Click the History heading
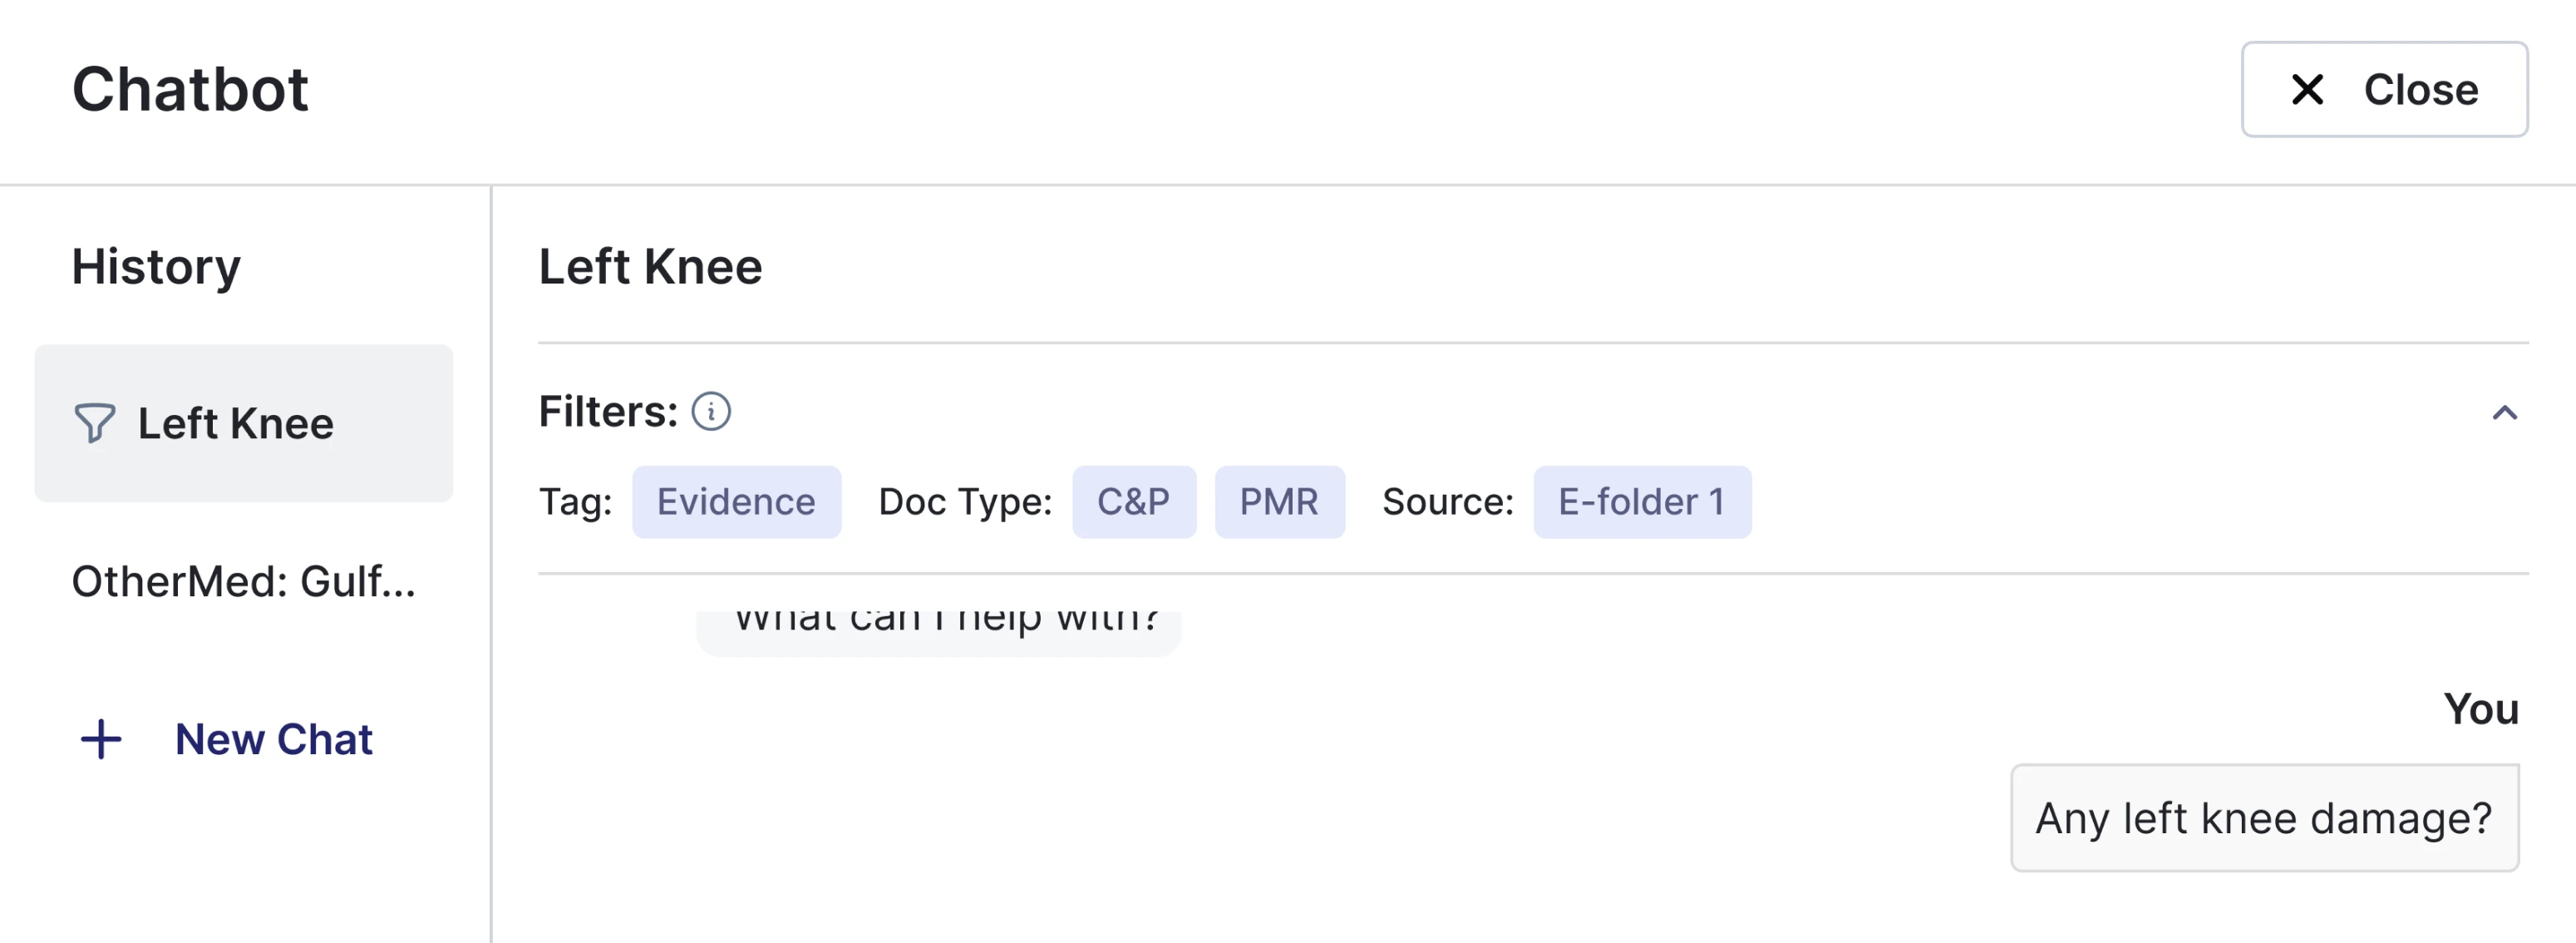 (x=156, y=266)
